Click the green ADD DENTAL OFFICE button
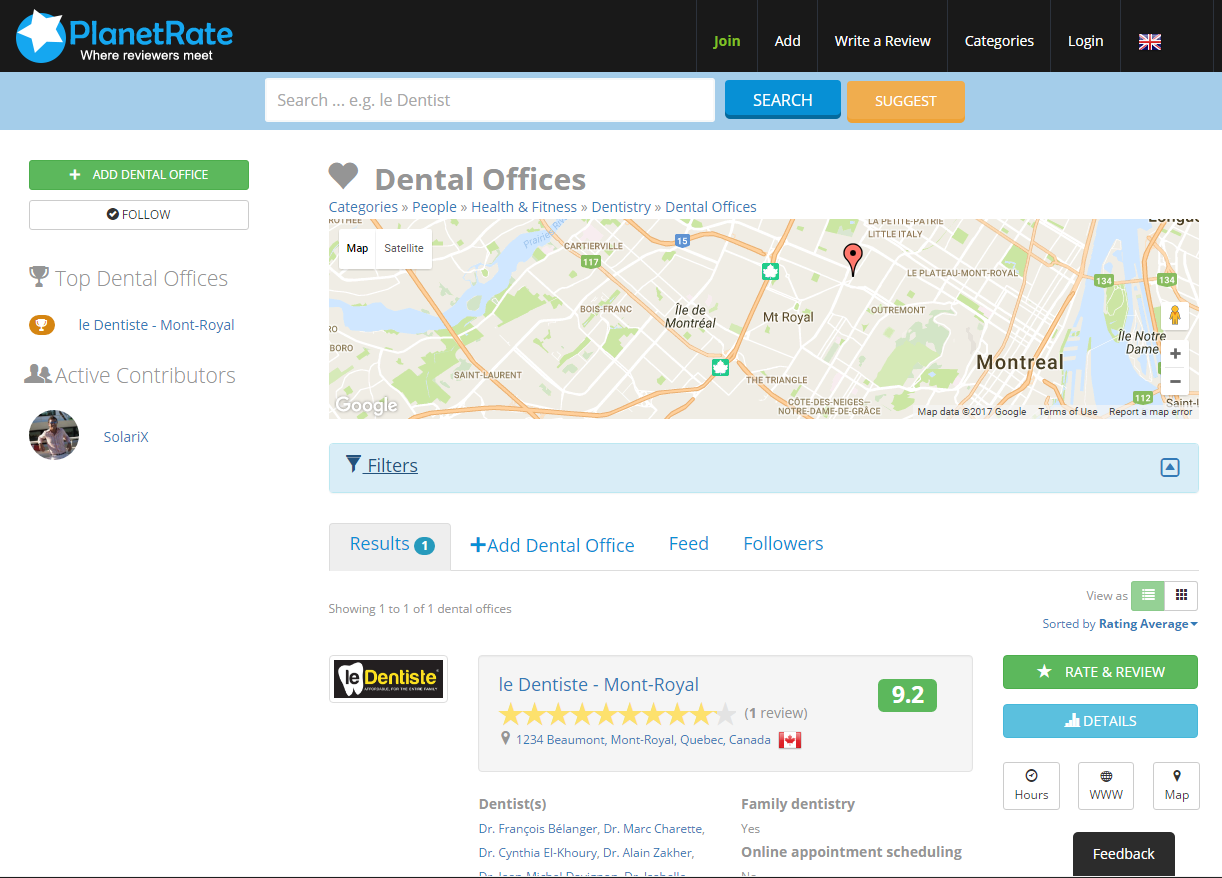This screenshot has width=1222, height=878. [139, 175]
